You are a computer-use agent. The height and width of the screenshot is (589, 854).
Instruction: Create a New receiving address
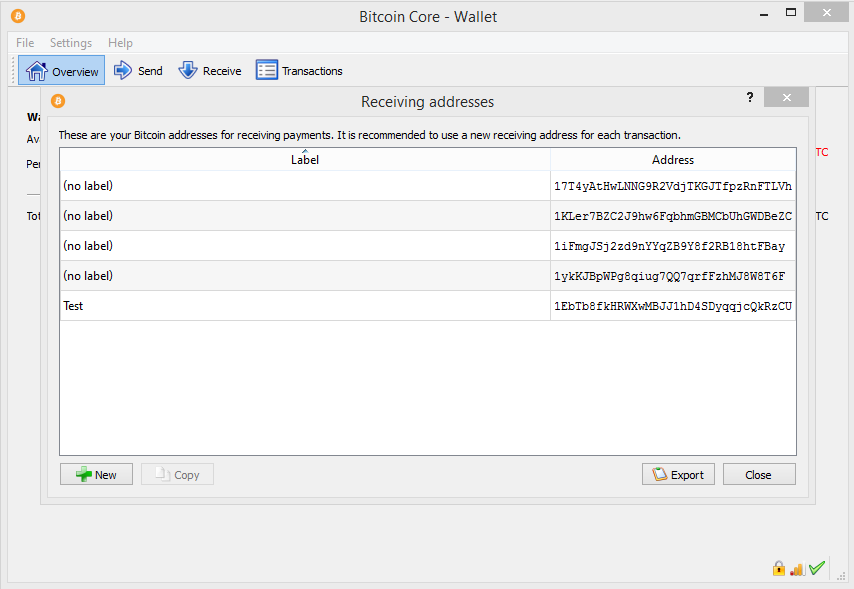96,474
